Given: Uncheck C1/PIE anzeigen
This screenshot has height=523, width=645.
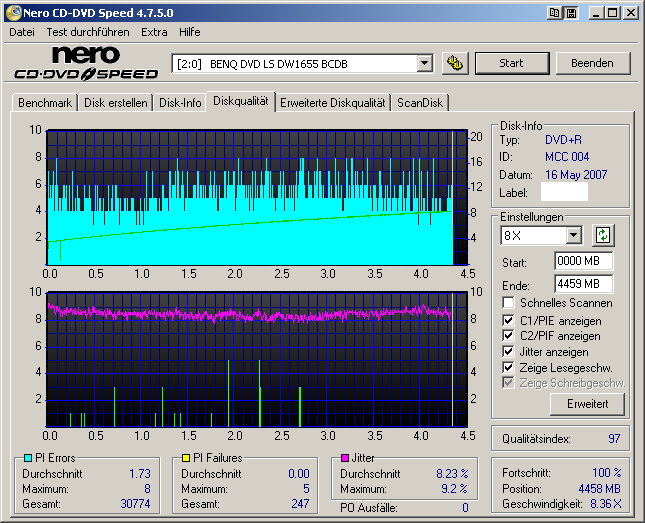Looking at the screenshot, I should 510,320.
